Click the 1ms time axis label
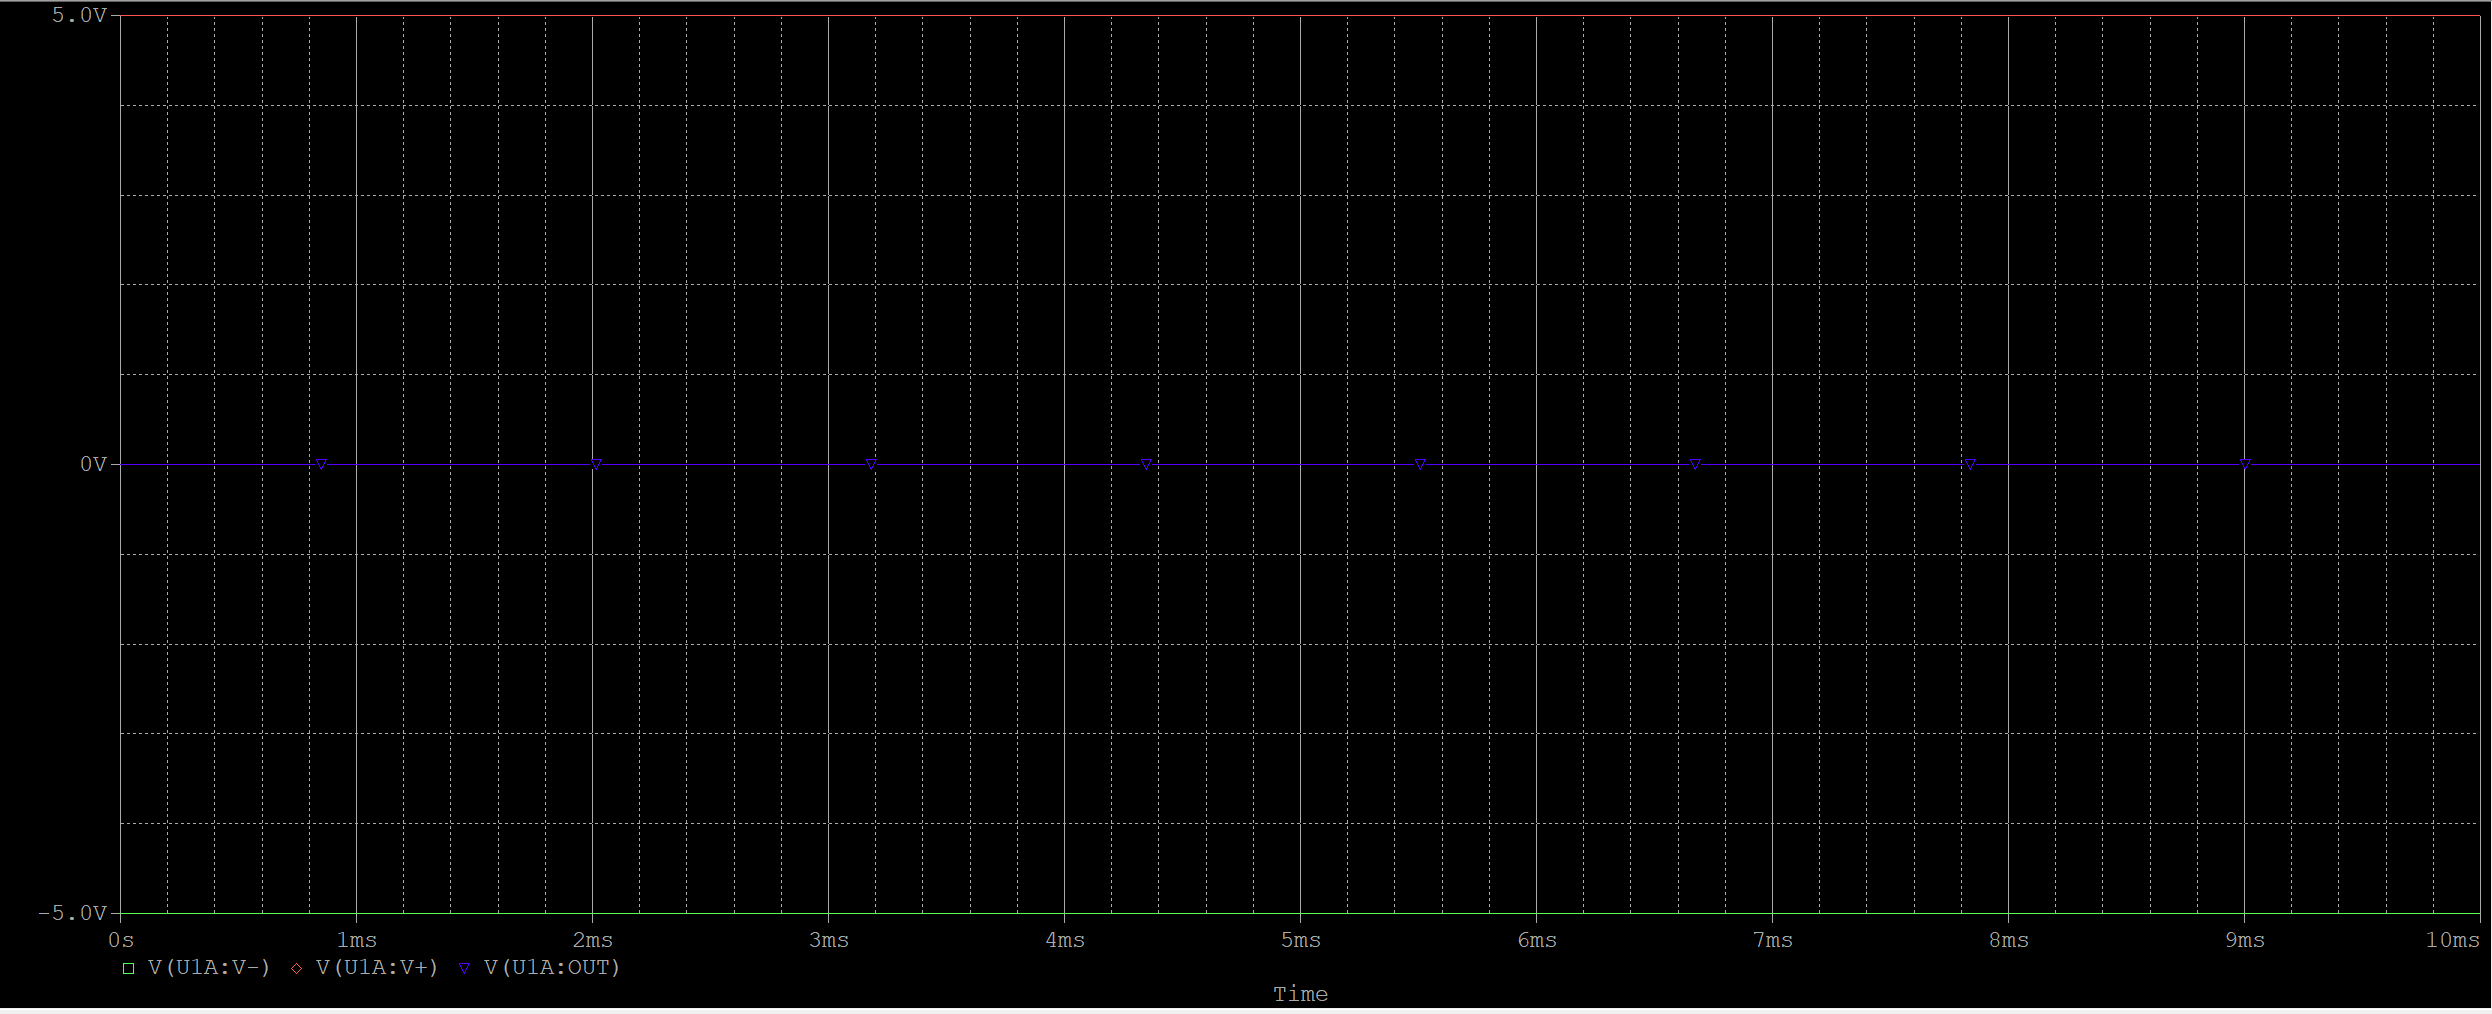The image size is (2492, 1014). pos(357,940)
